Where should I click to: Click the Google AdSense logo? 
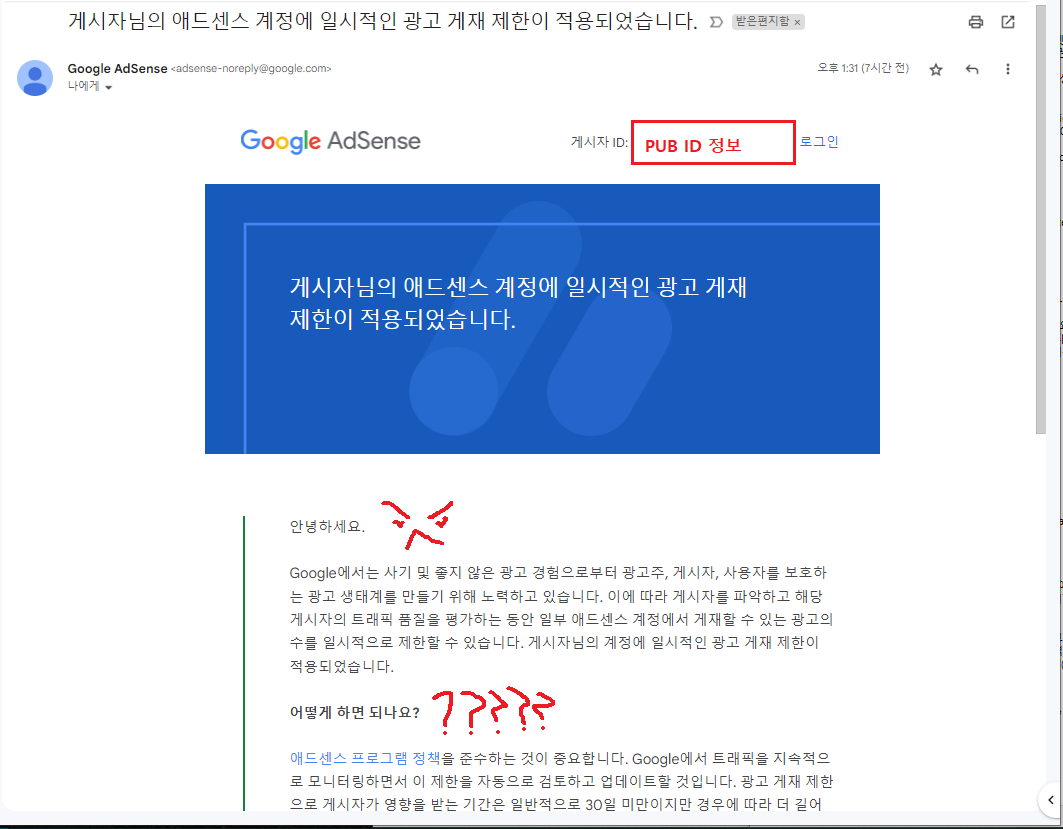tap(328, 141)
